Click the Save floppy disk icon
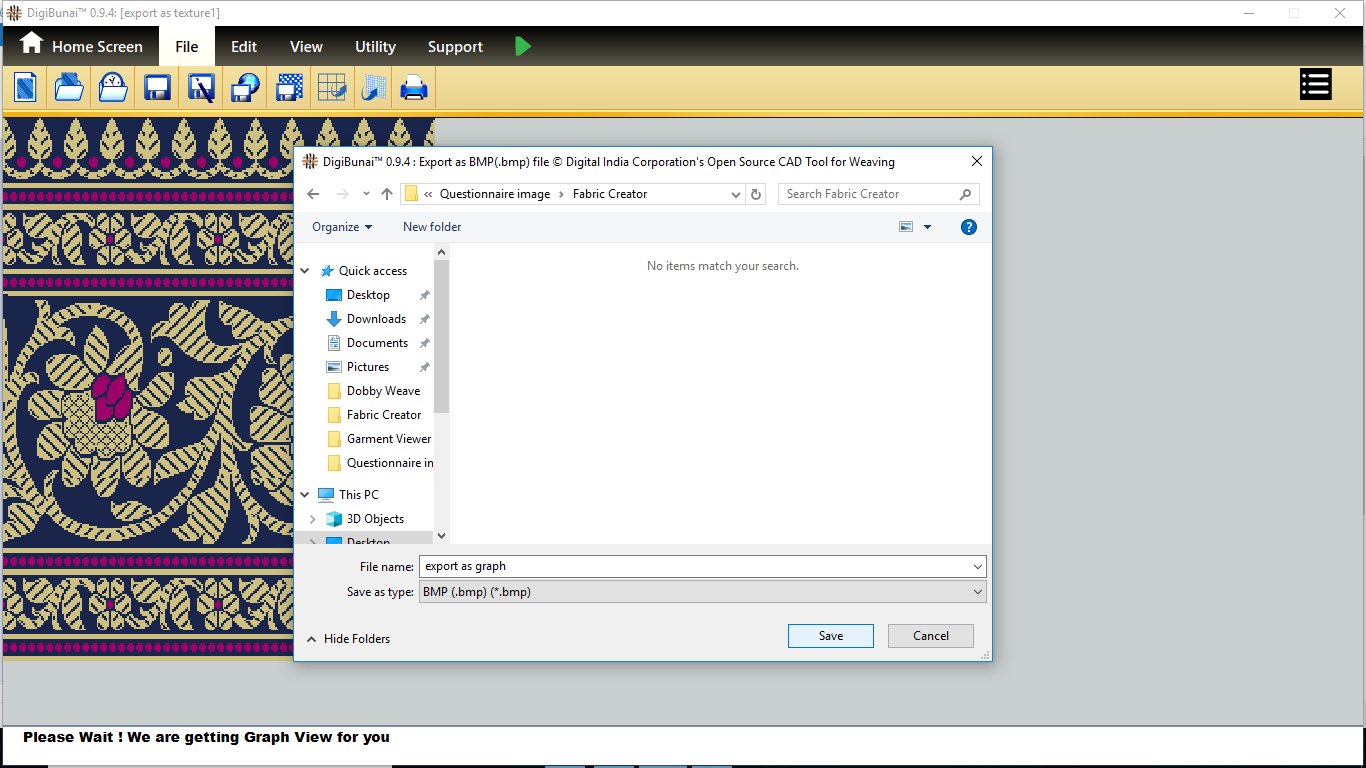The height and width of the screenshot is (768, 1366). [x=157, y=88]
